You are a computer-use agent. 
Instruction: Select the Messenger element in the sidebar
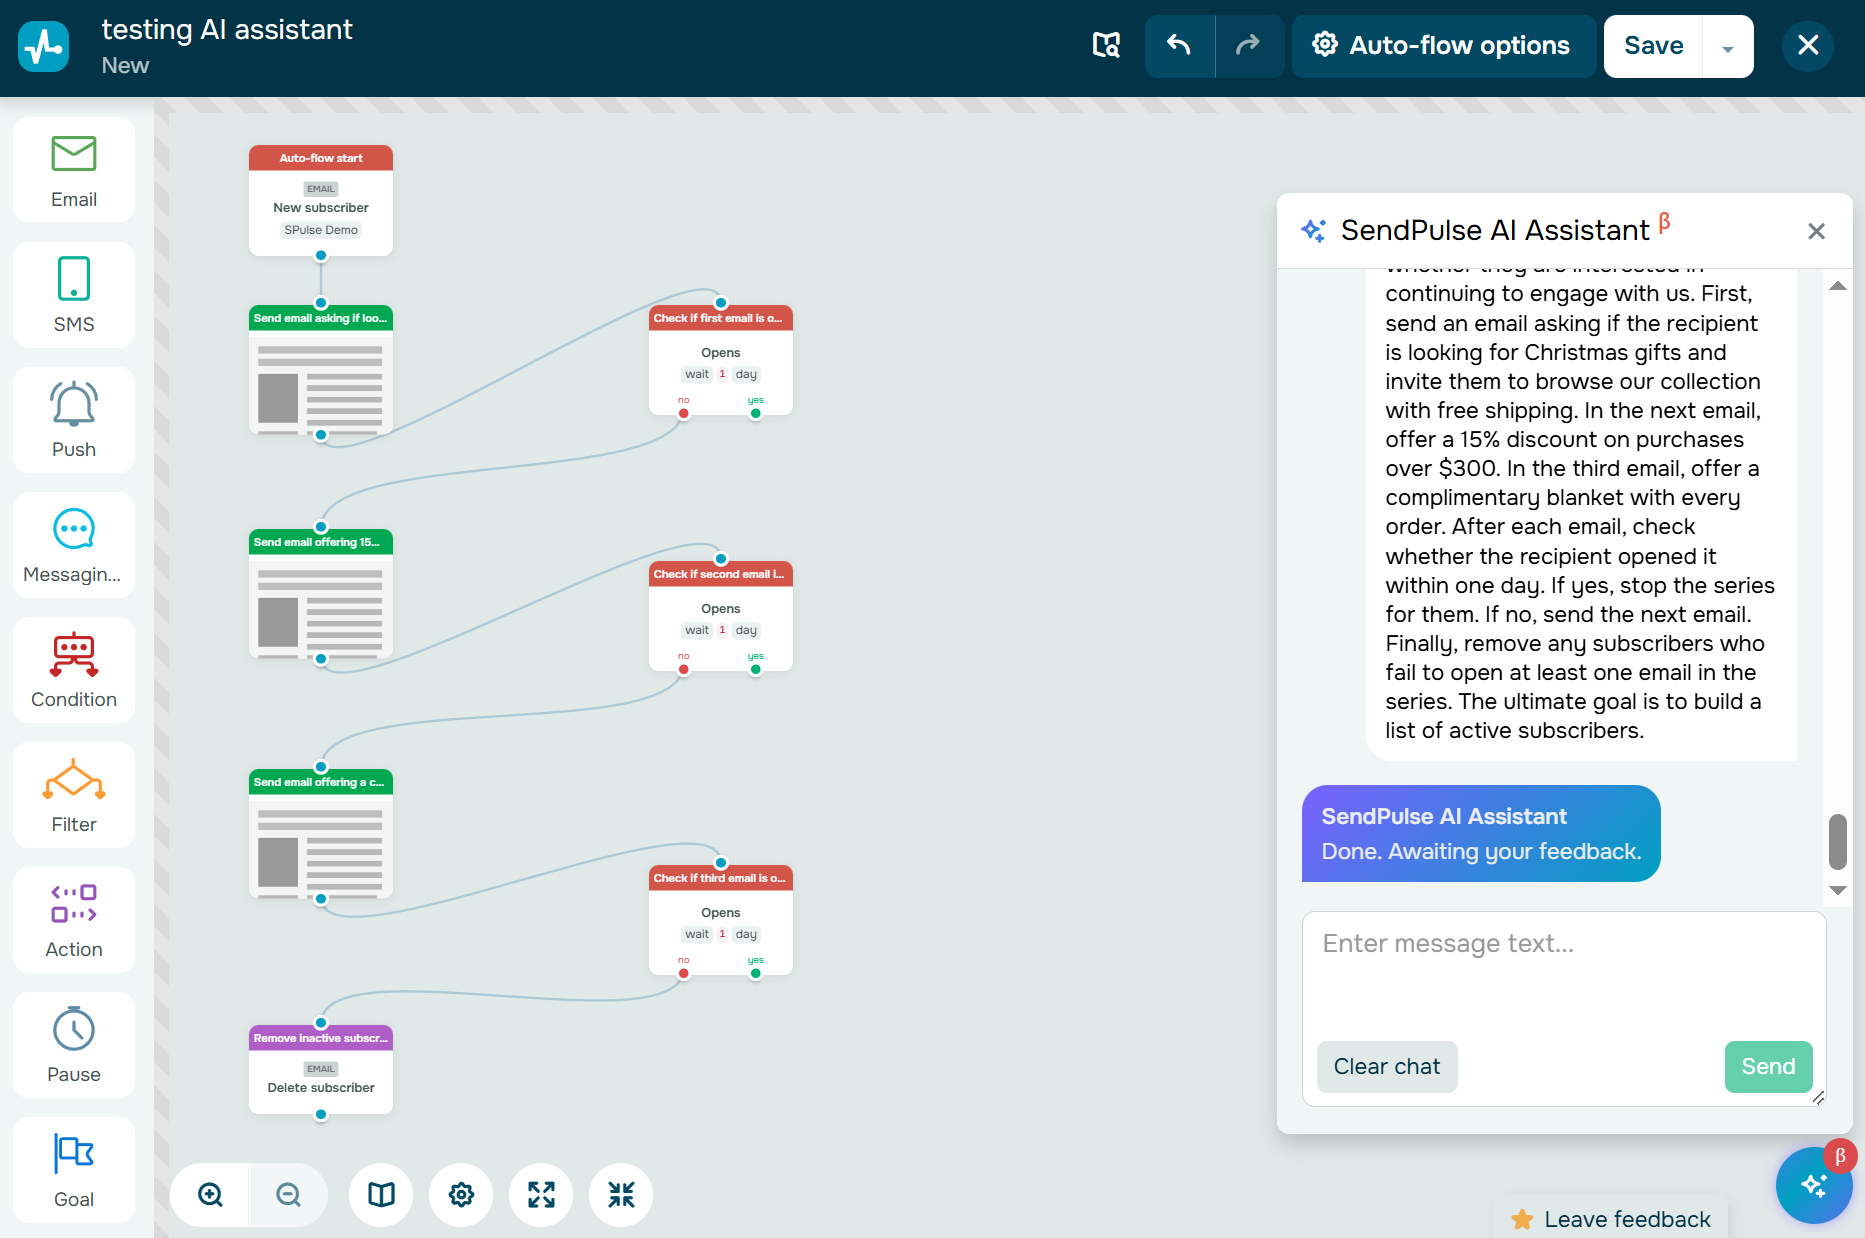[73, 544]
